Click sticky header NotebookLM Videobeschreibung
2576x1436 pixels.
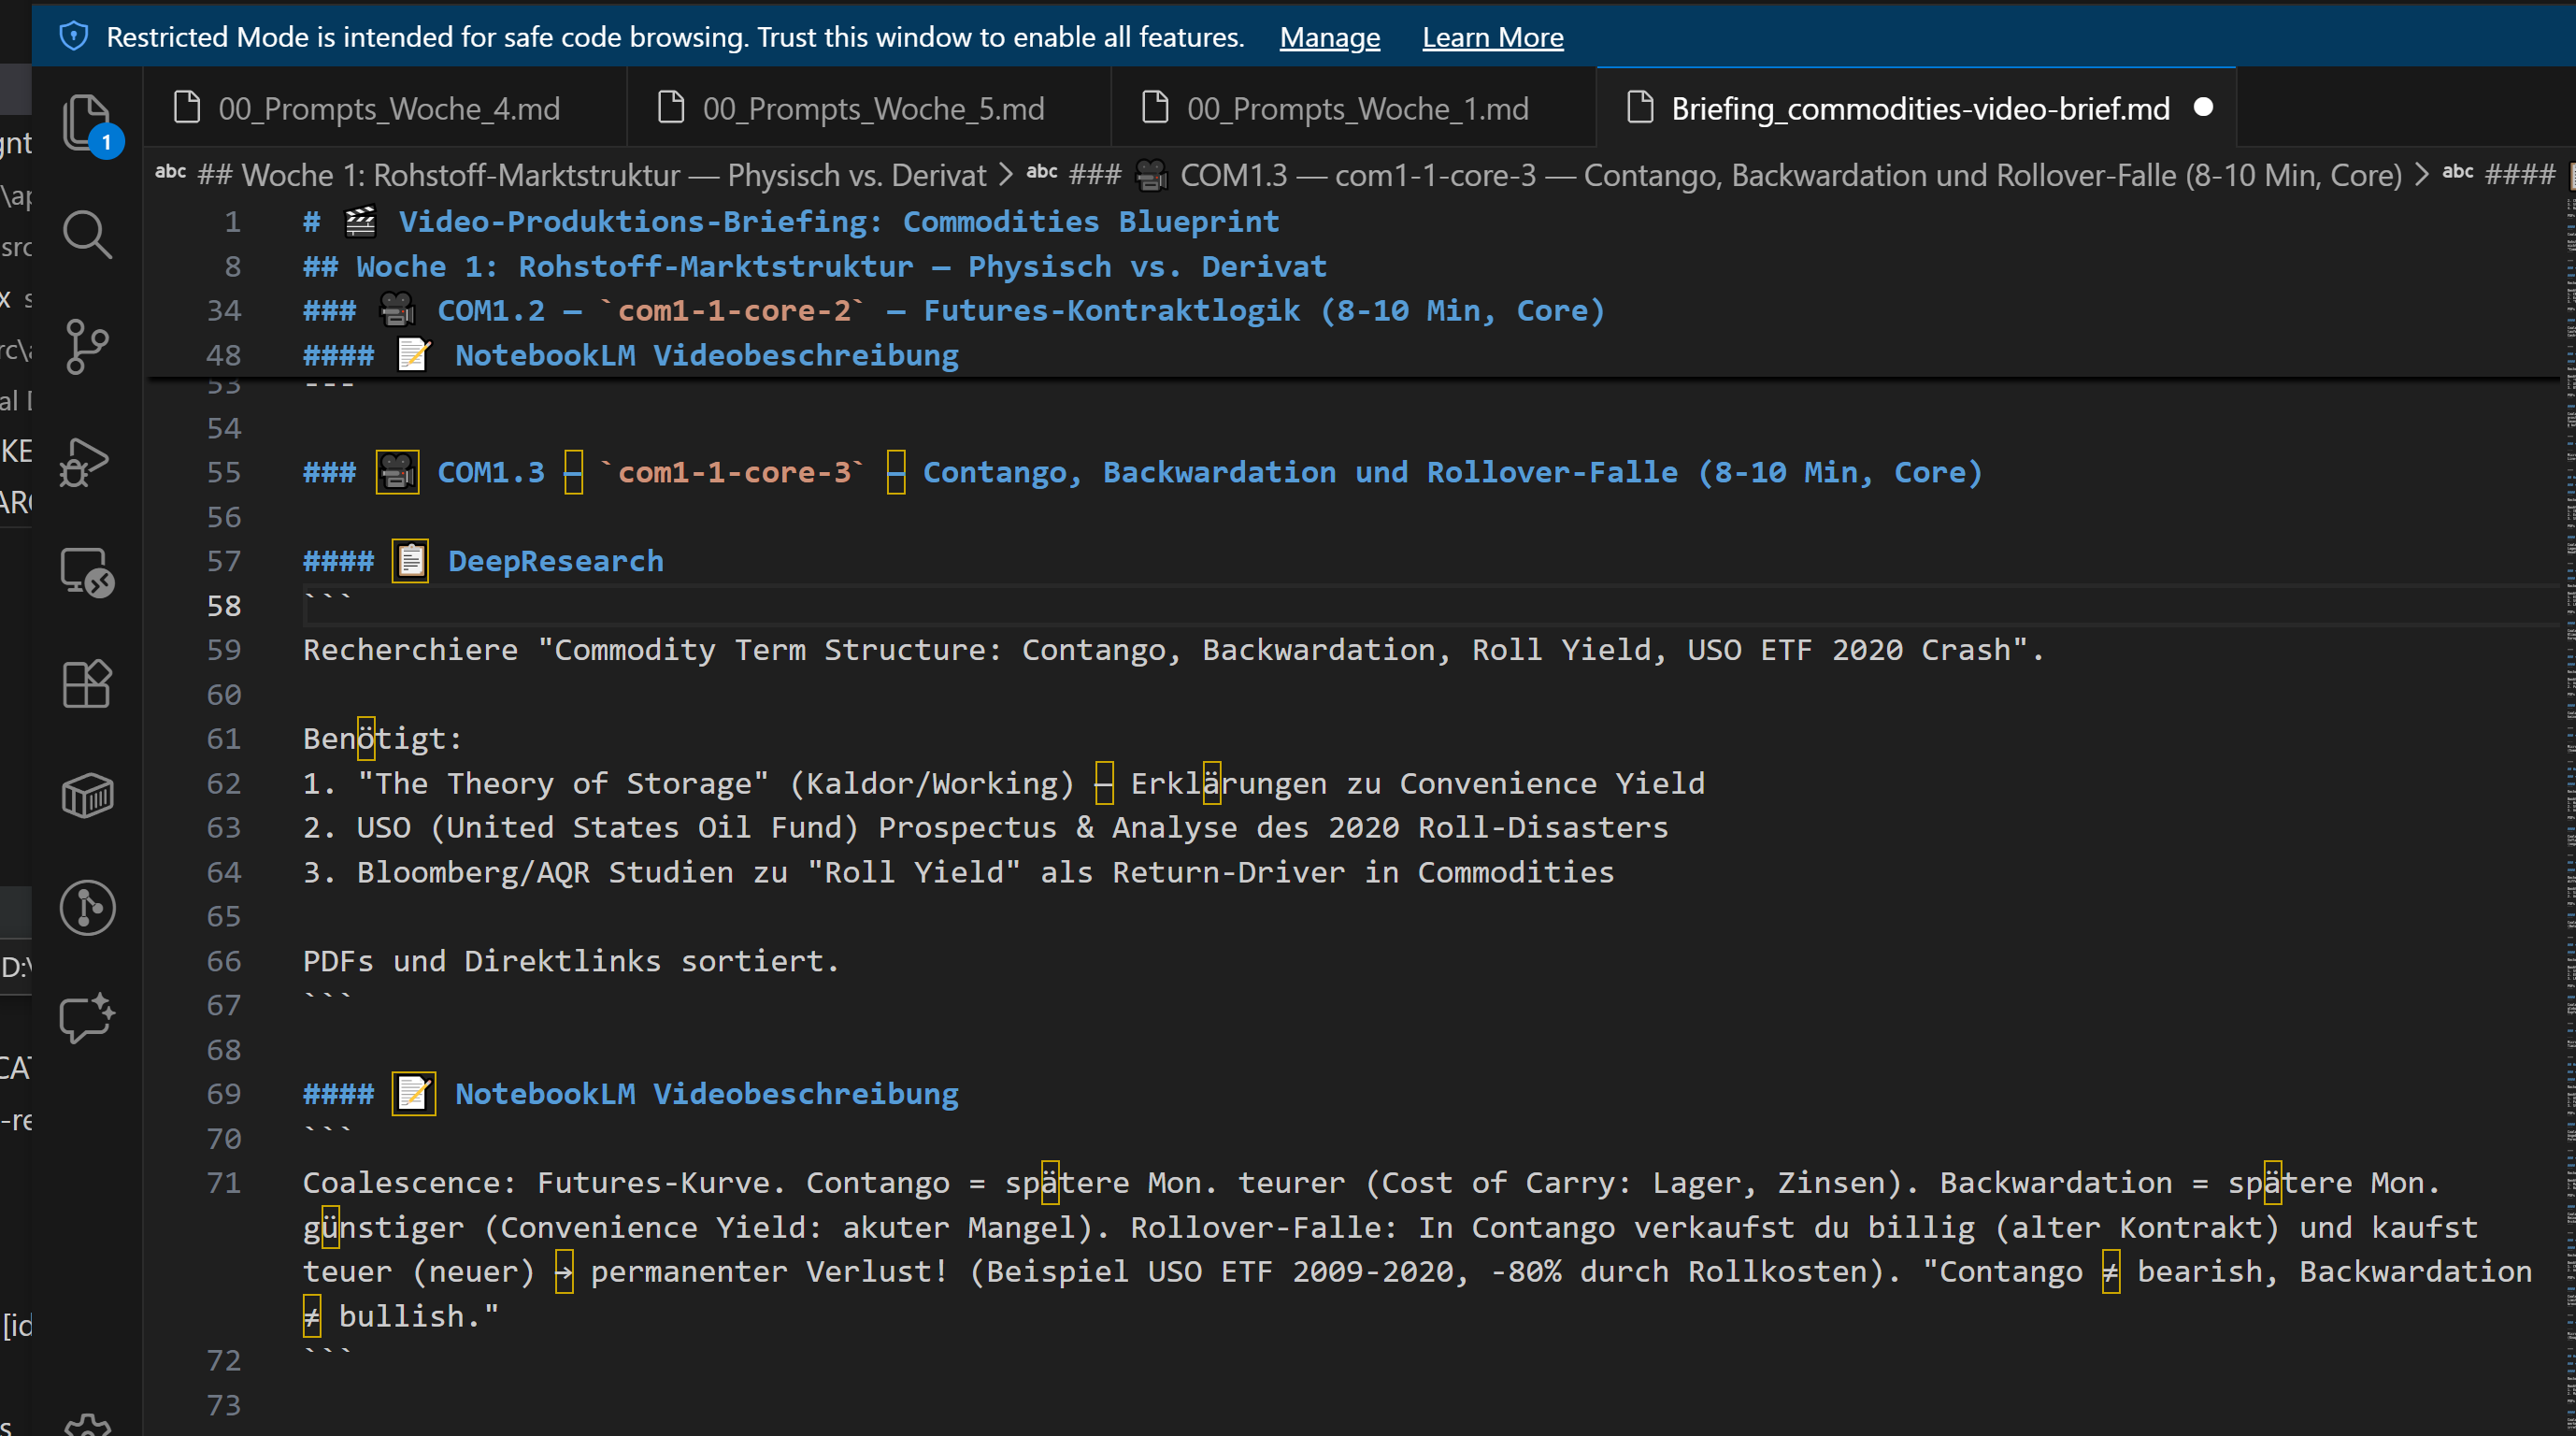point(706,355)
